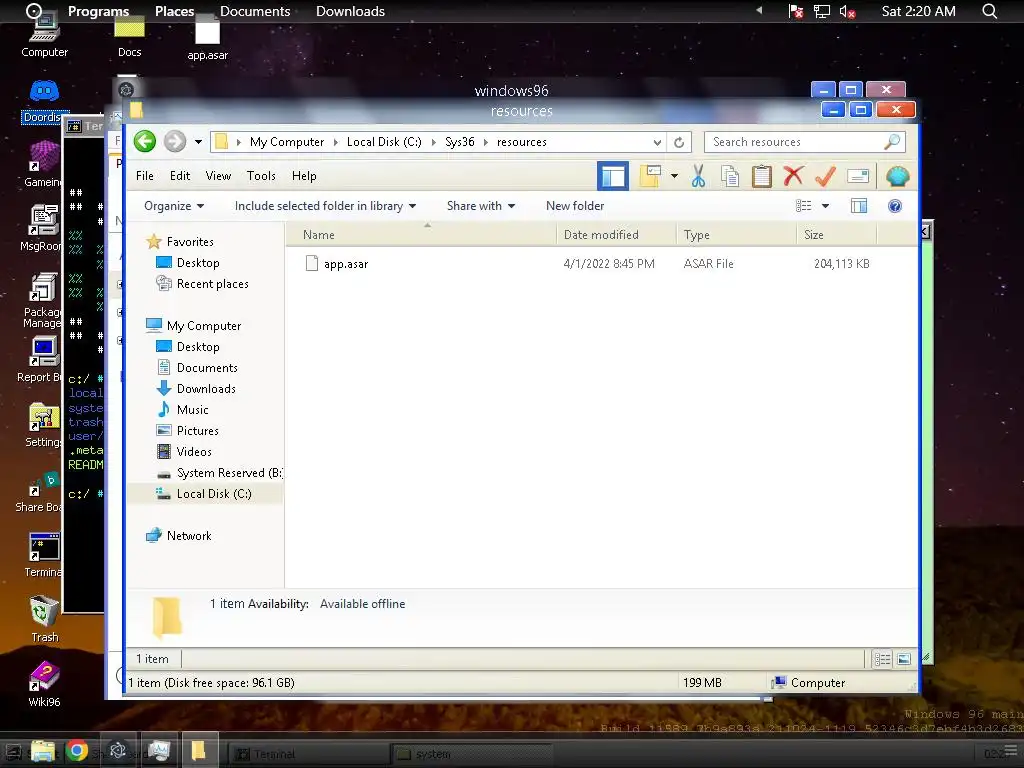Open Documents in navigation pane
Viewport: 1024px width, 768px height.
[206, 368]
